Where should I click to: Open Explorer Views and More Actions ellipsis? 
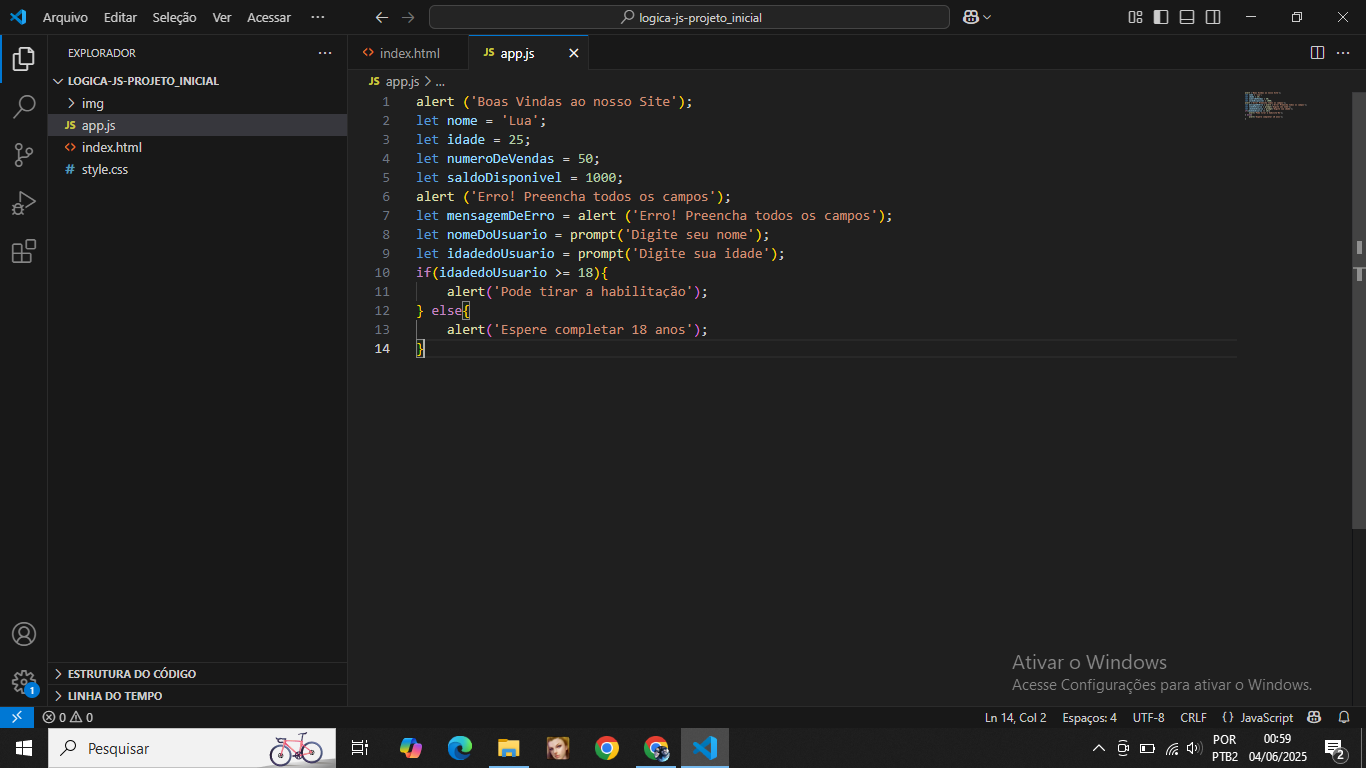[x=325, y=53]
